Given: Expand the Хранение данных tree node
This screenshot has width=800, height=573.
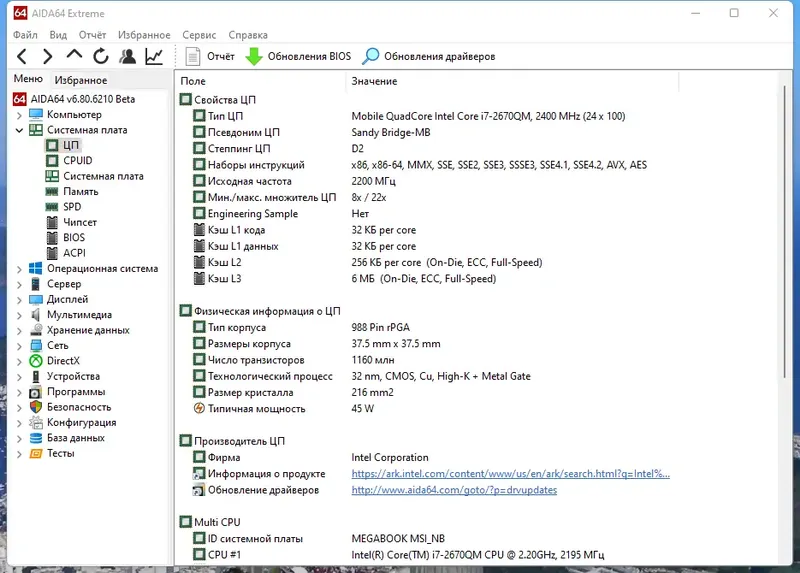Looking at the screenshot, I should [19, 331].
